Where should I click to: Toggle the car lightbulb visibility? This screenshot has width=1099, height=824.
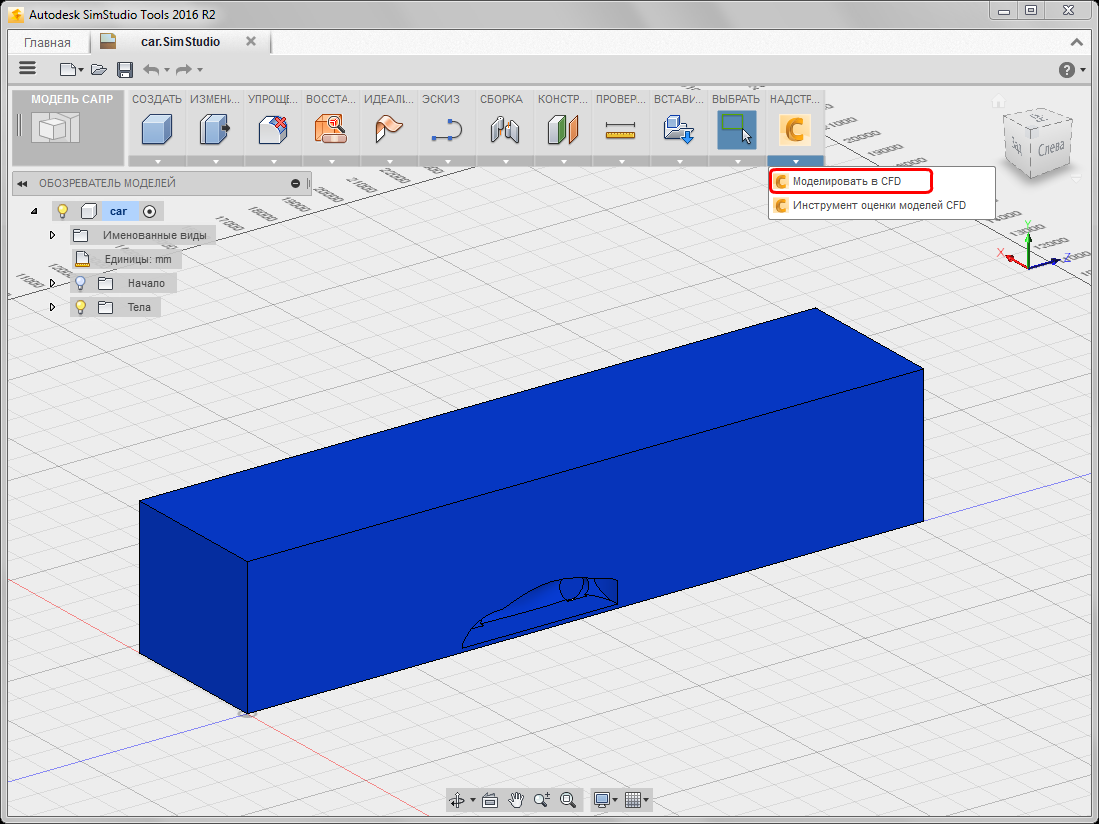click(x=62, y=211)
